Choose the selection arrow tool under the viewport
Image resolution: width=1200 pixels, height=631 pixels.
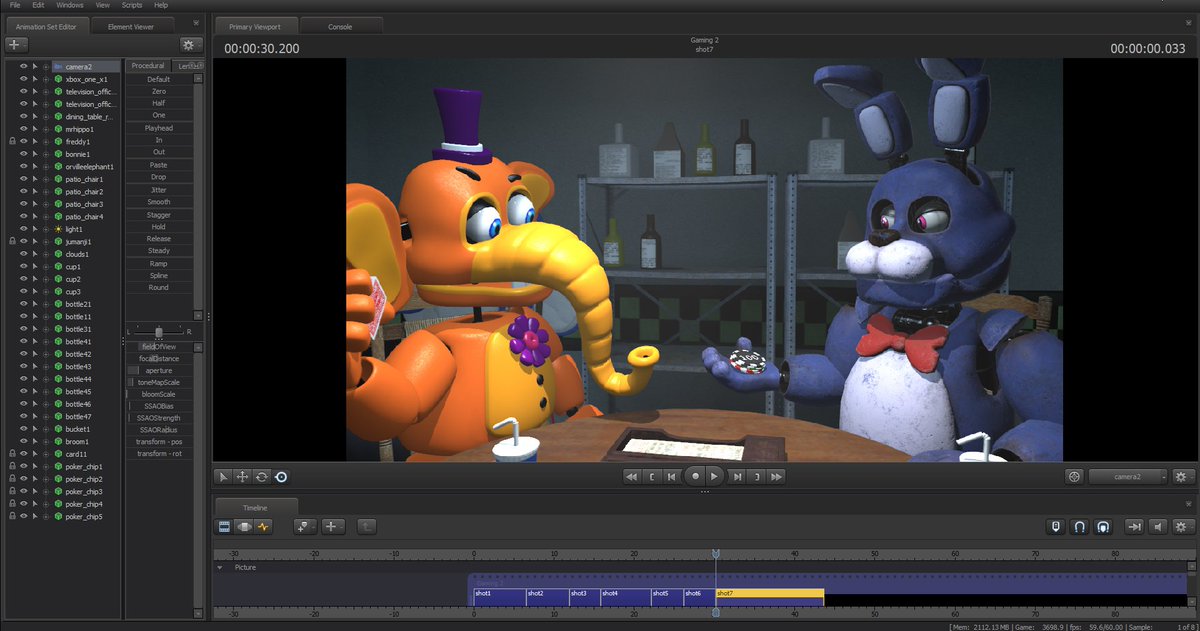tap(224, 477)
